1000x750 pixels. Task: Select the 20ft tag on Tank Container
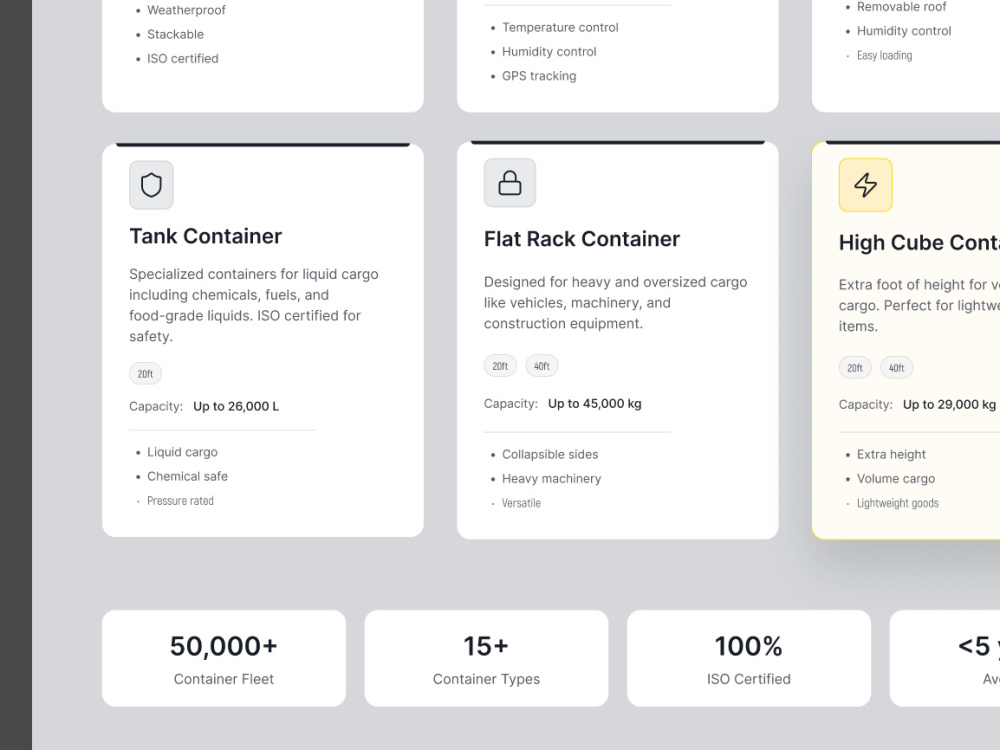(x=145, y=374)
